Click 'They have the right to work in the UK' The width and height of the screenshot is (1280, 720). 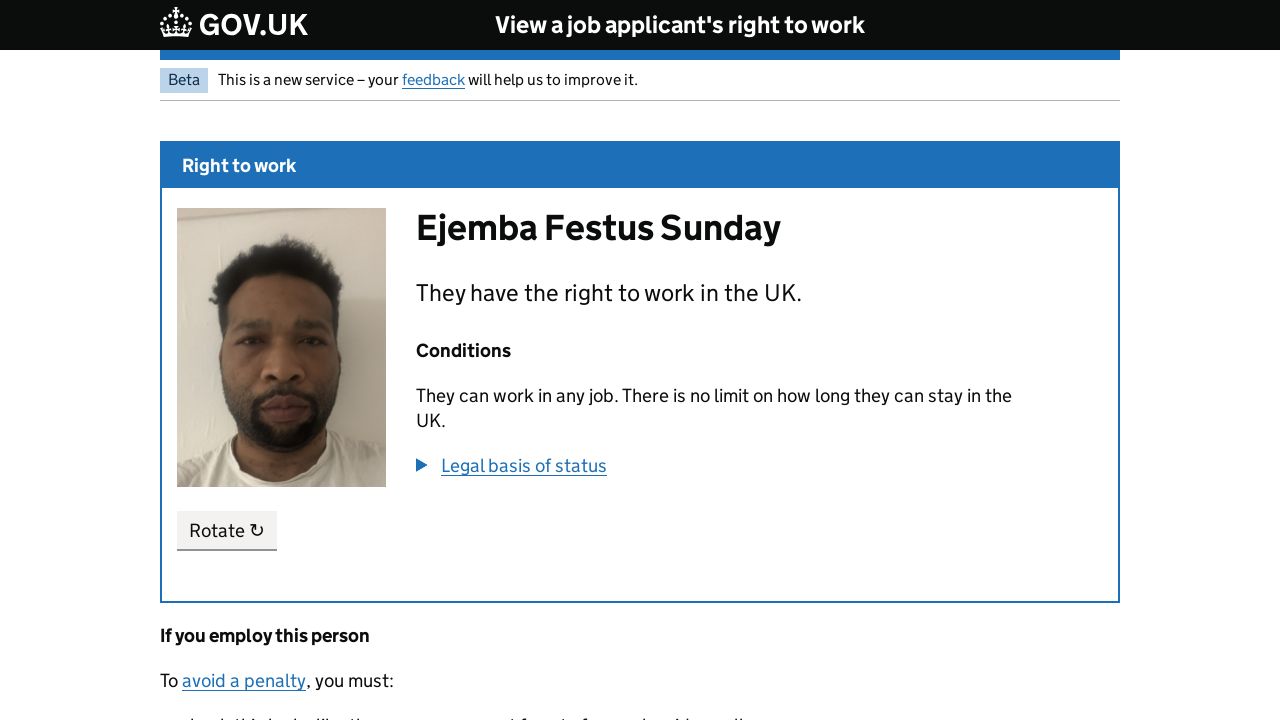click(x=608, y=293)
